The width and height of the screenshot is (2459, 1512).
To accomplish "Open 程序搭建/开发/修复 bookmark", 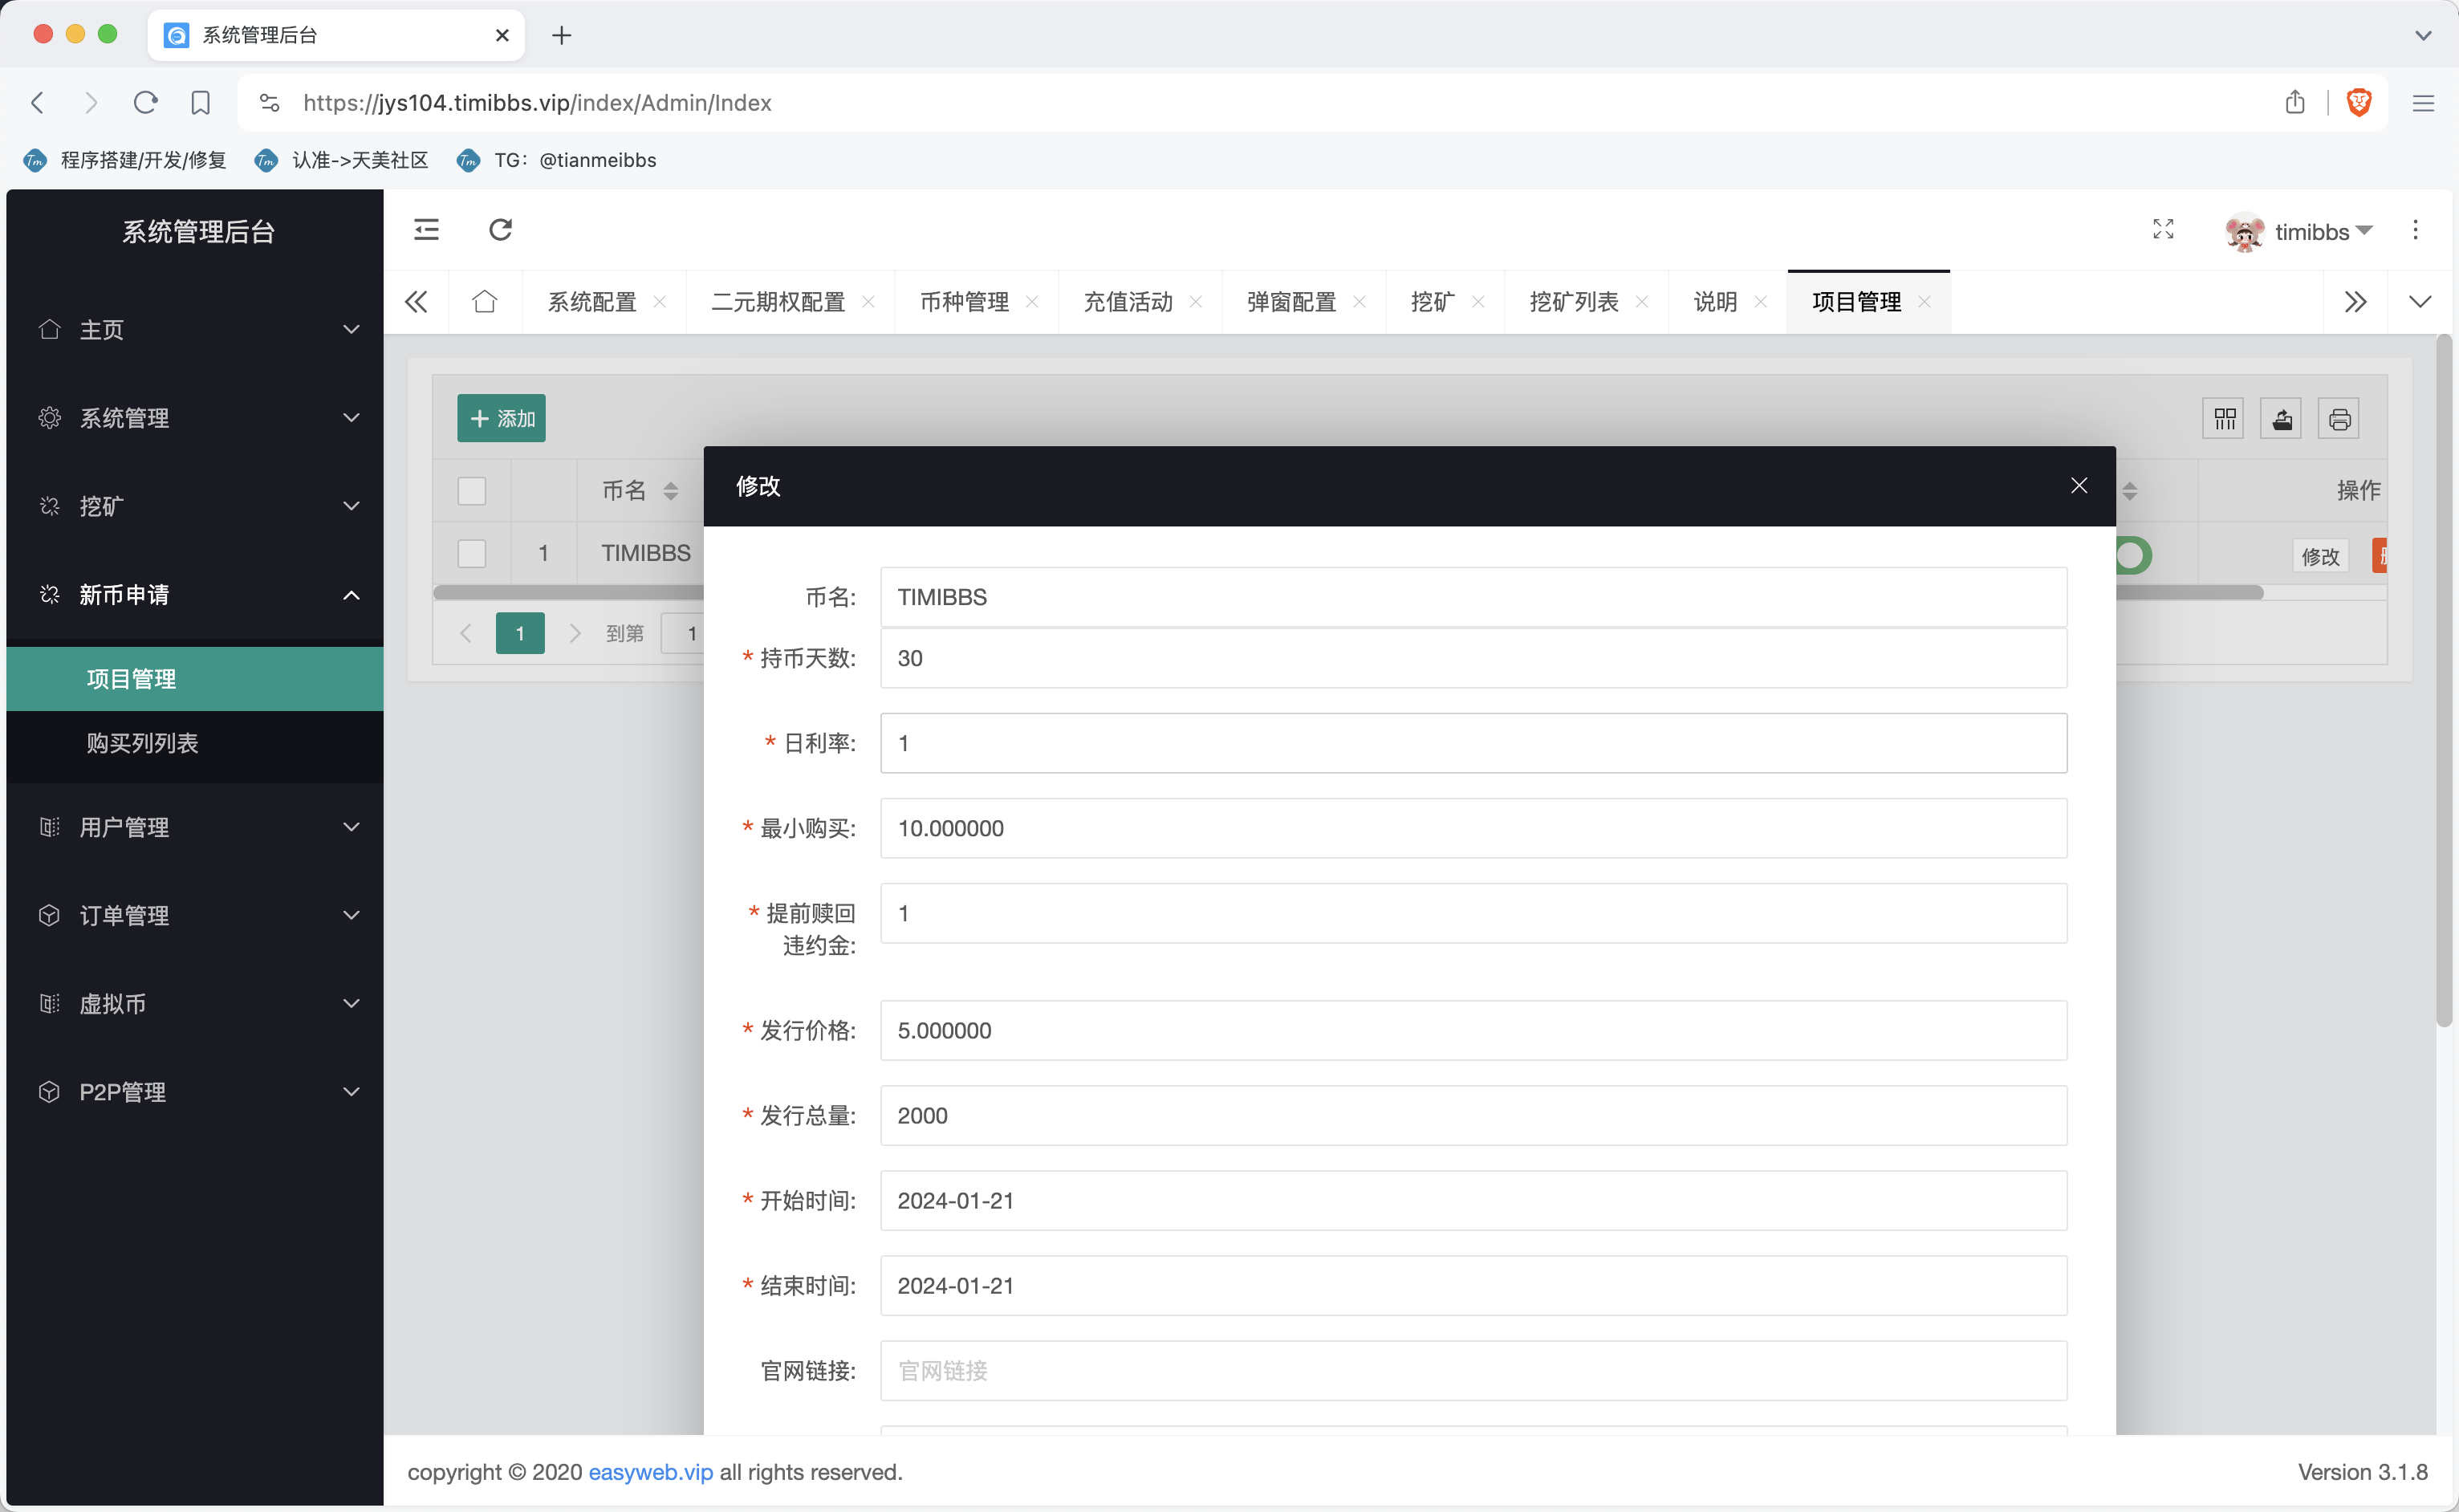I will pos(125,160).
